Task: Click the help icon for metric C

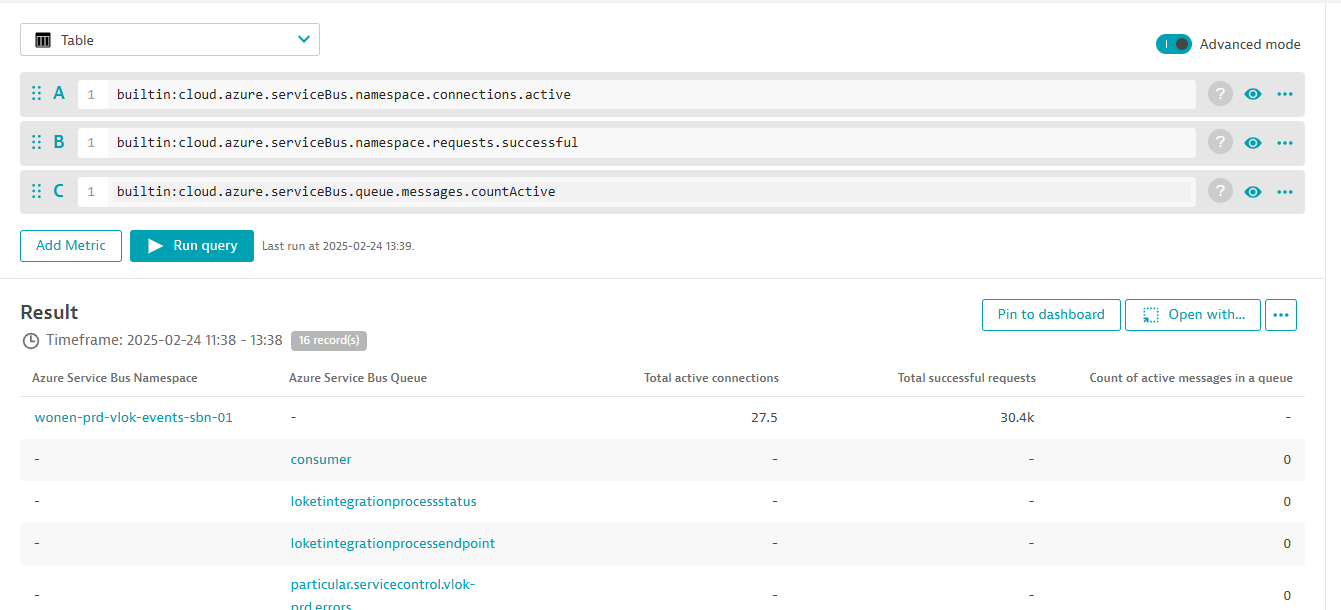Action: pos(1220,191)
